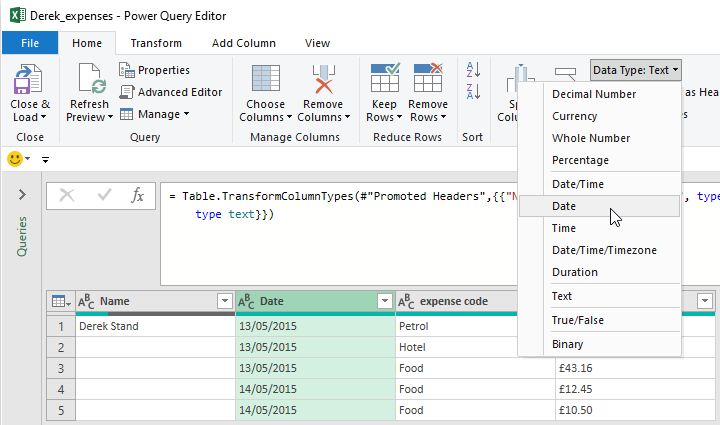Image resolution: width=720 pixels, height=425 pixels.
Task: Select Duration data type
Action: (599, 272)
